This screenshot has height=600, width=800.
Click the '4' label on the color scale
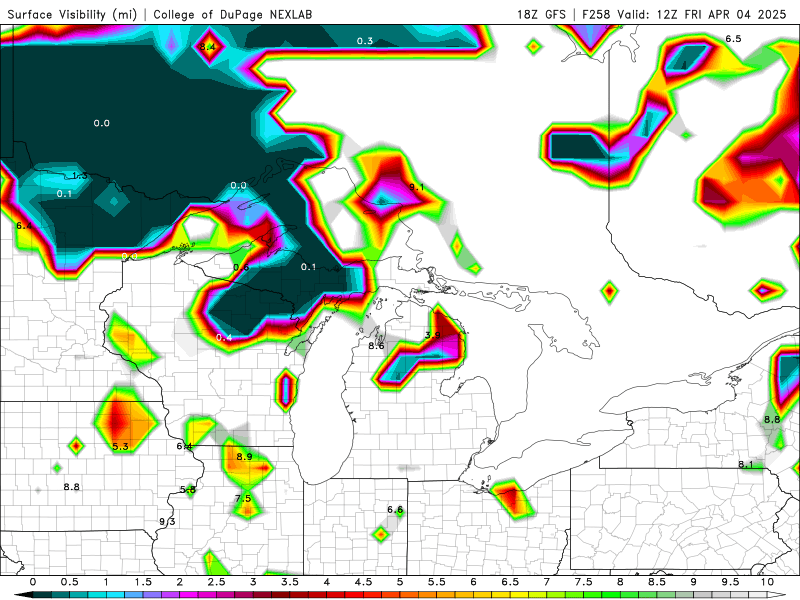coord(327,582)
